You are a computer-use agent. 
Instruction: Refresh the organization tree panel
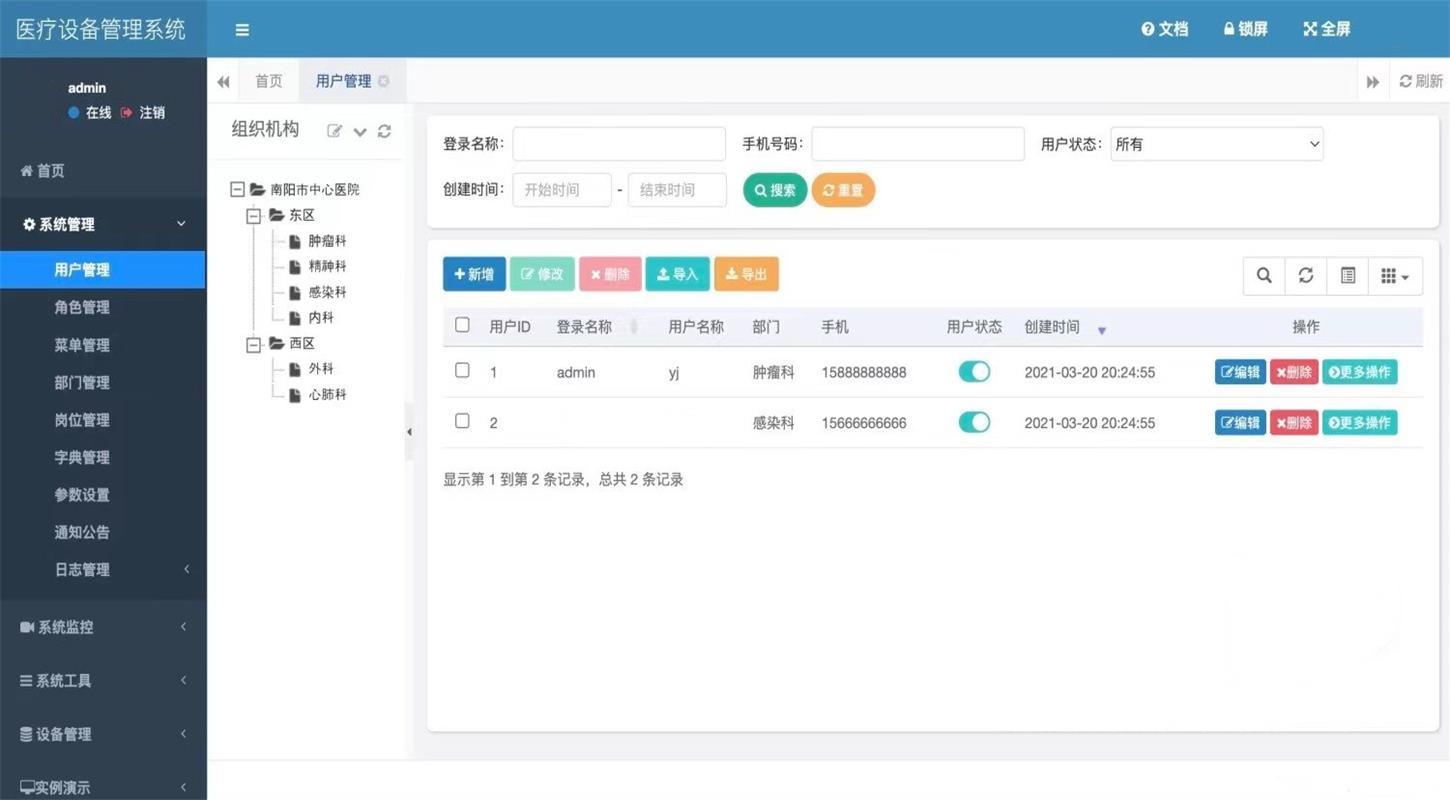click(x=384, y=131)
